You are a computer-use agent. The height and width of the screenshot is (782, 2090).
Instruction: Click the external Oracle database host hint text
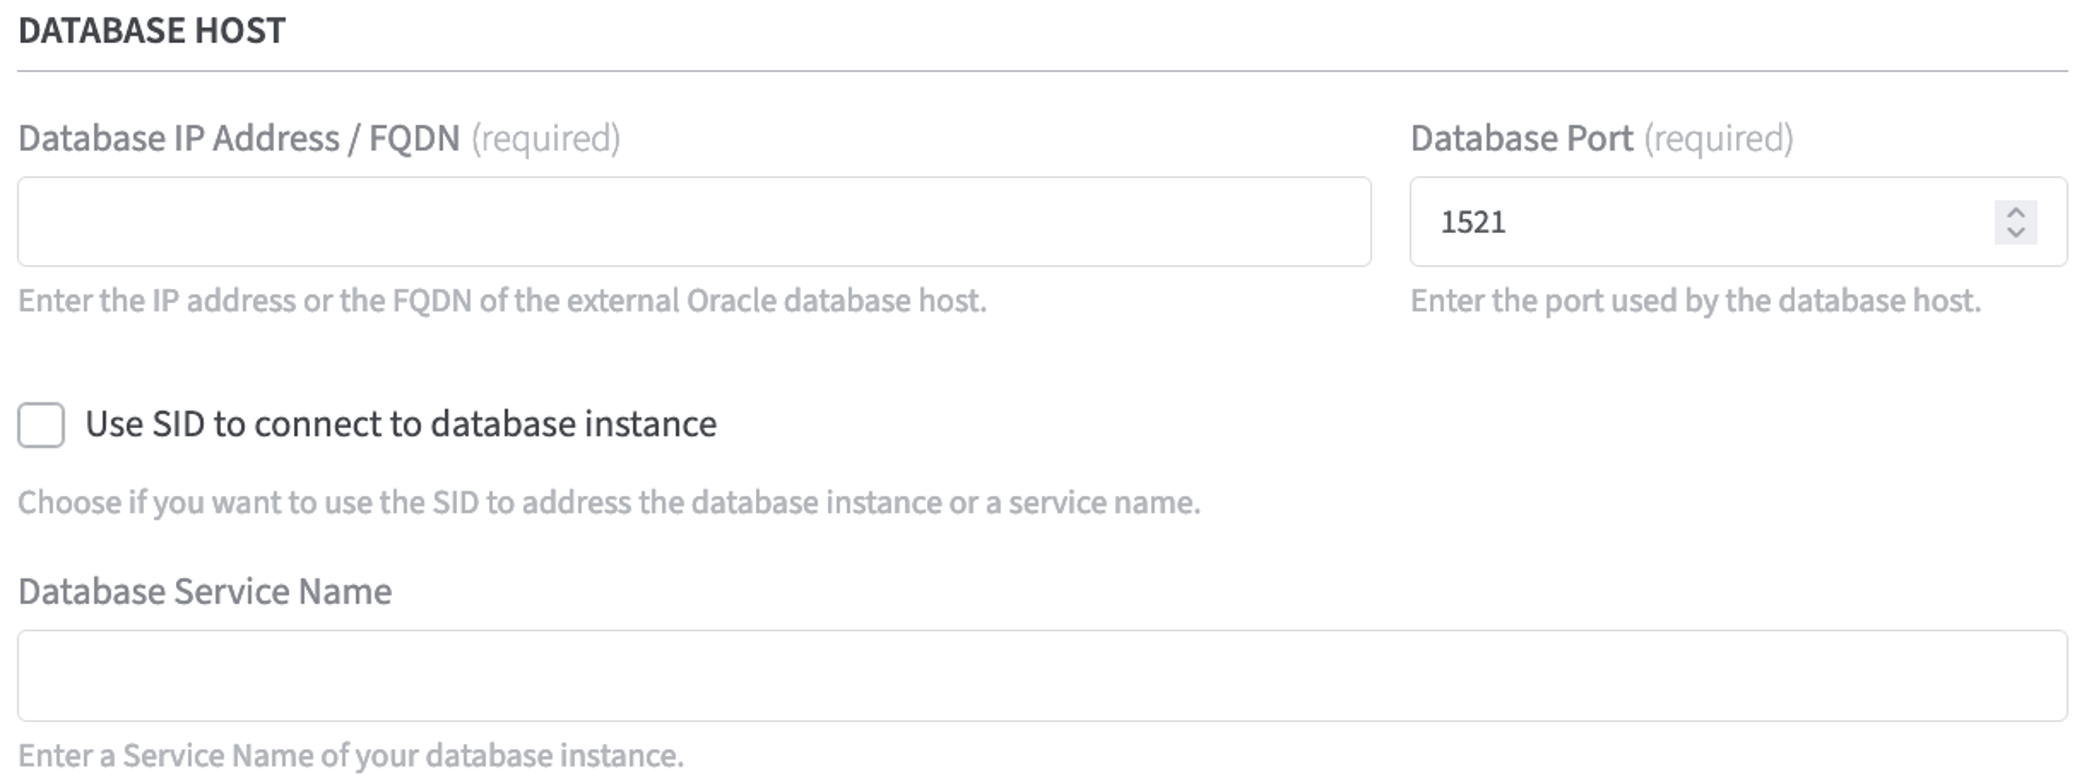coord(502,301)
